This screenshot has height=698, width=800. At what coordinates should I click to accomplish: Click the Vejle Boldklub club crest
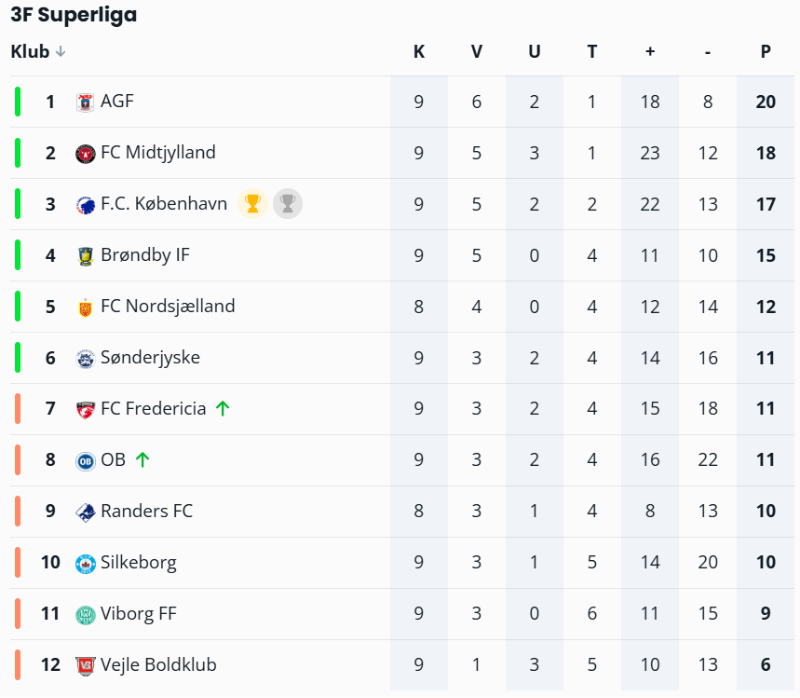[85, 666]
